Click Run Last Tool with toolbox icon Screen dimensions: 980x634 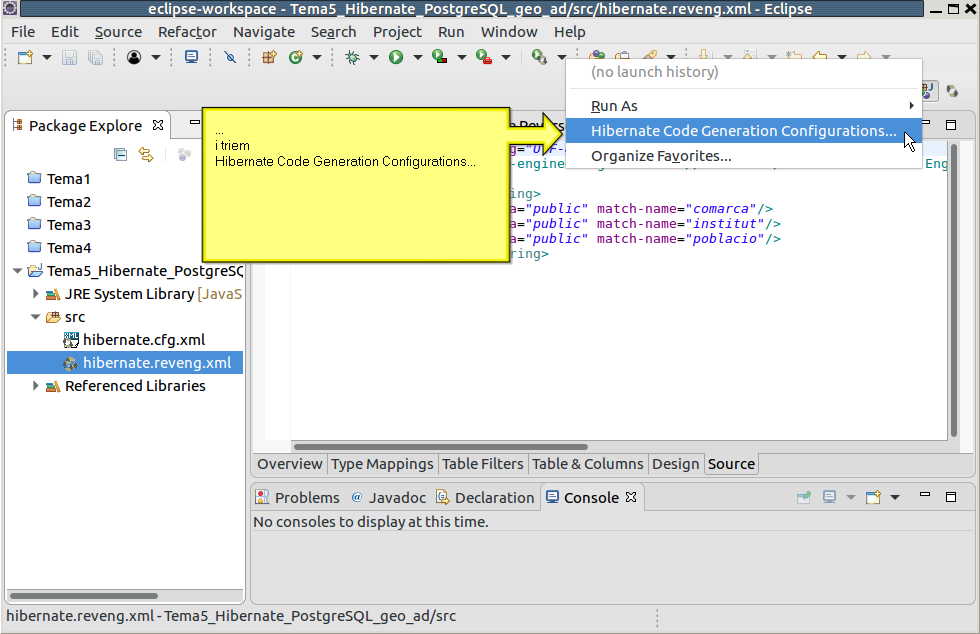pos(484,58)
